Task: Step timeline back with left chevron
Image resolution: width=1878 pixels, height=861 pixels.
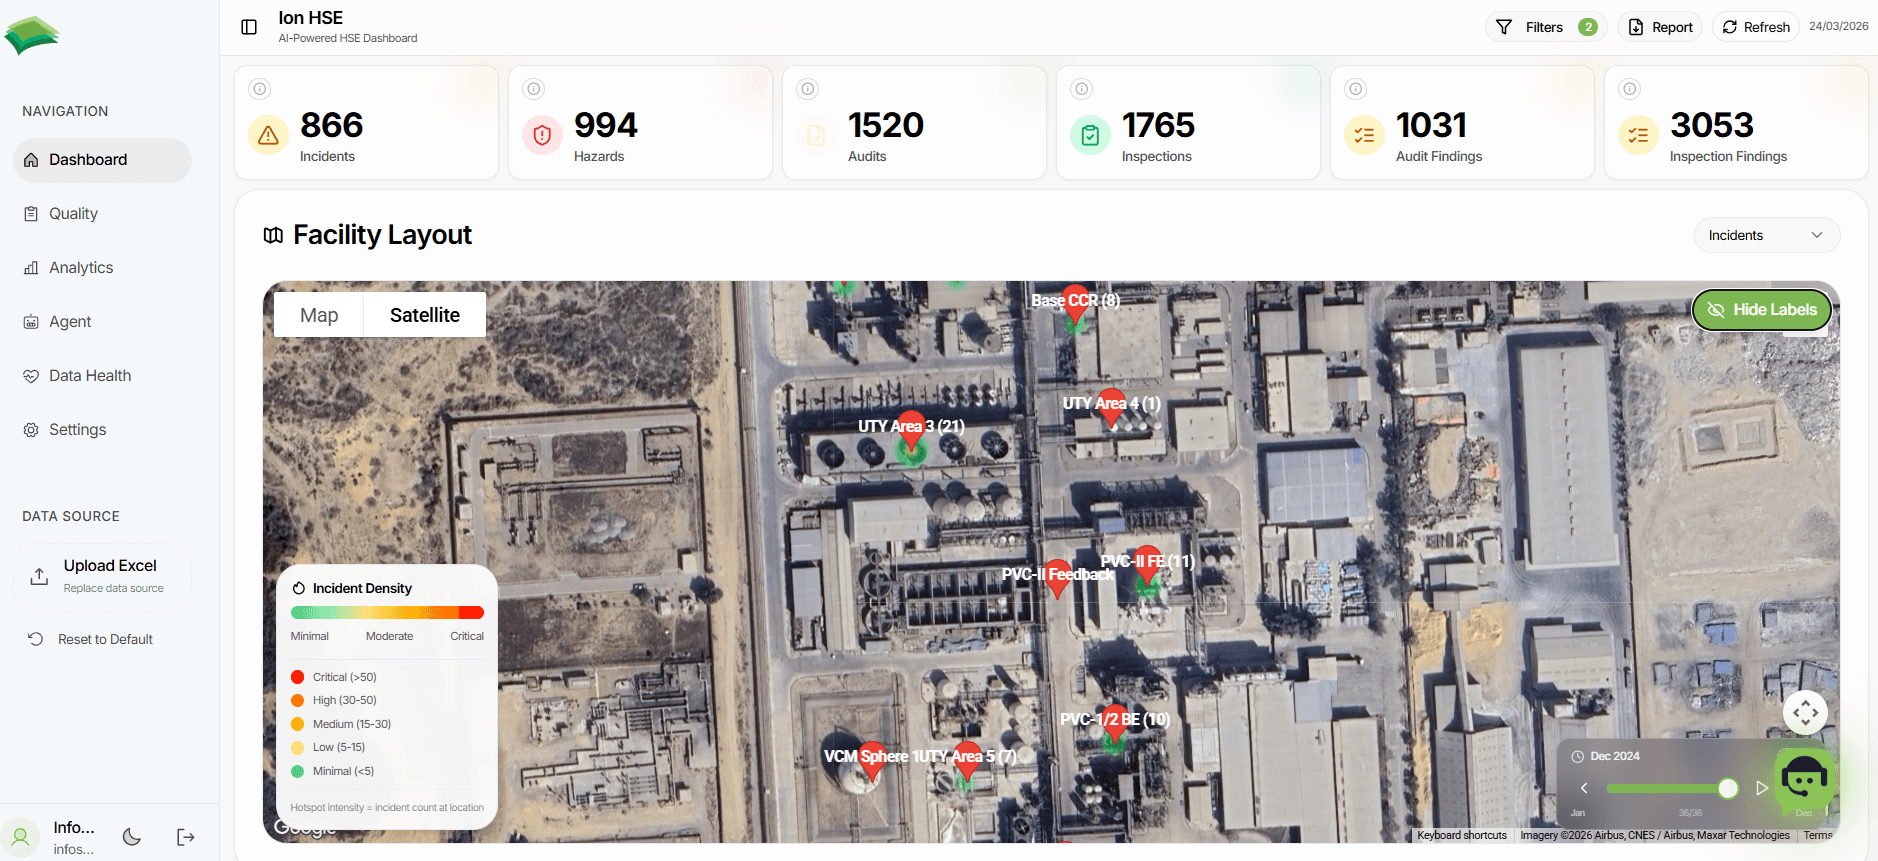Action: pos(1584,788)
